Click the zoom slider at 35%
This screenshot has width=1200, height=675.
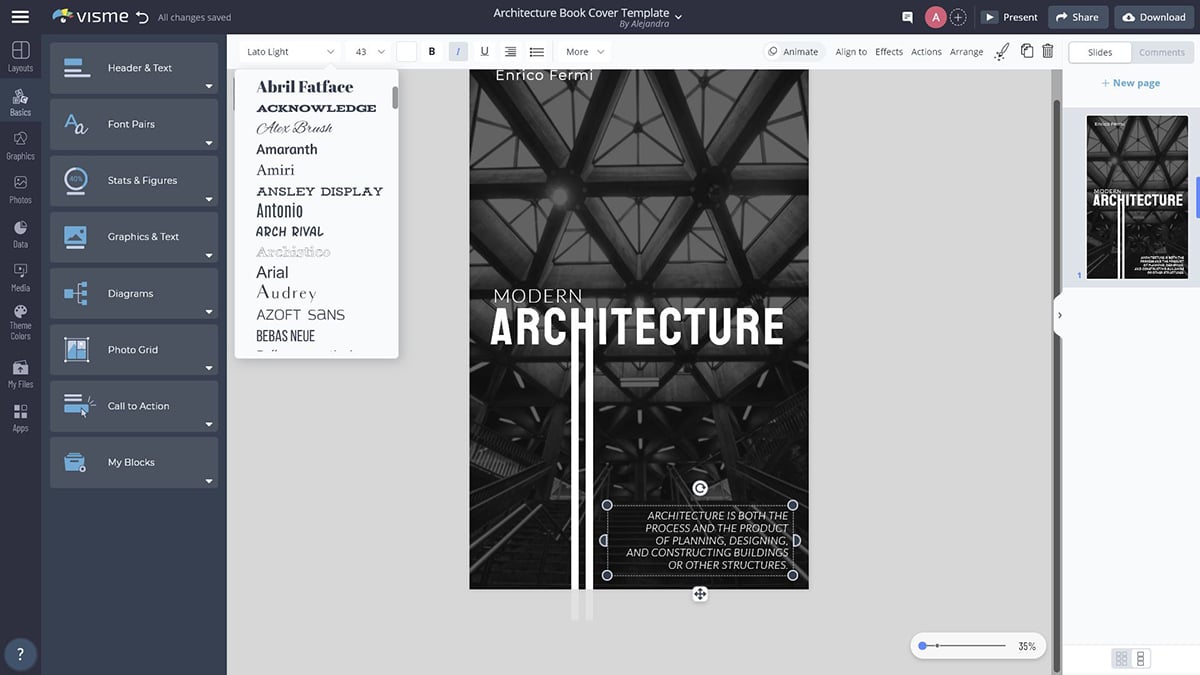click(922, 646)
